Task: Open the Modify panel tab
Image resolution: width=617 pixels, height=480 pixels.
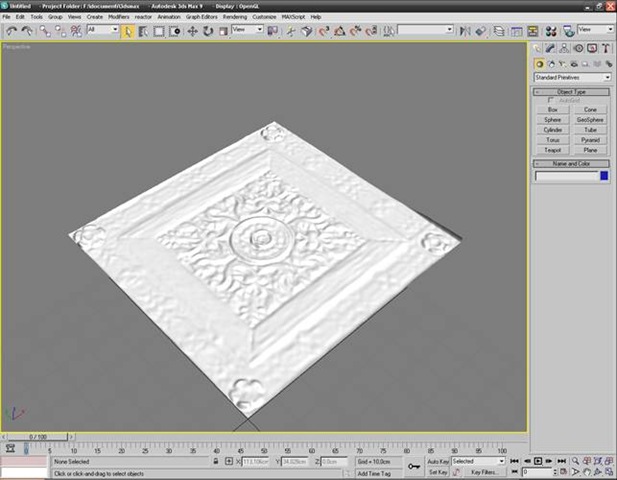Action: click(551, 47)
